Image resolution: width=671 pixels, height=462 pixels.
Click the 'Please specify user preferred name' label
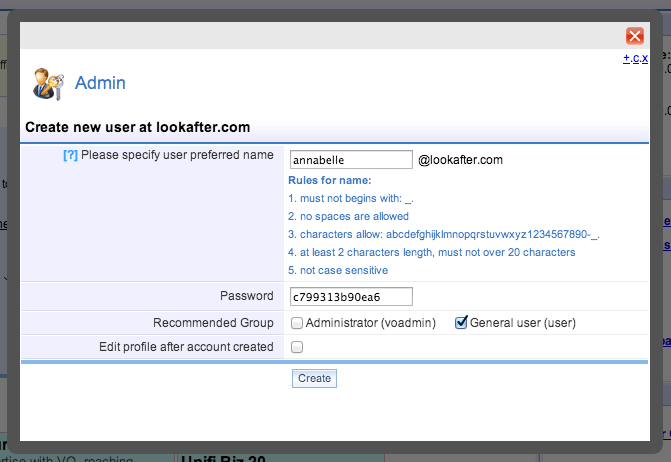pyautogui.click(x=177, y=155)
